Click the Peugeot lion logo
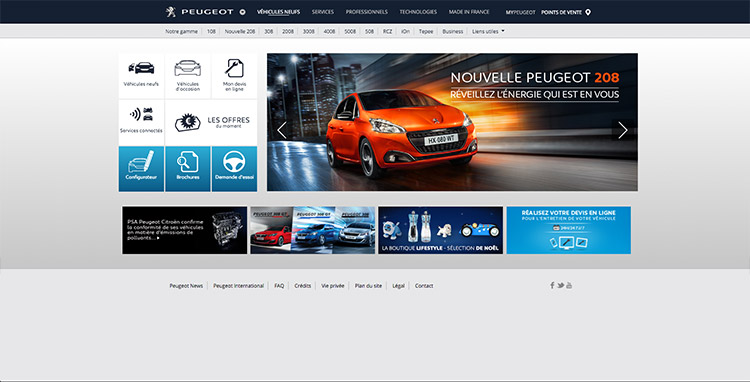This screenshot has width=750, height=382. point(171,12)
